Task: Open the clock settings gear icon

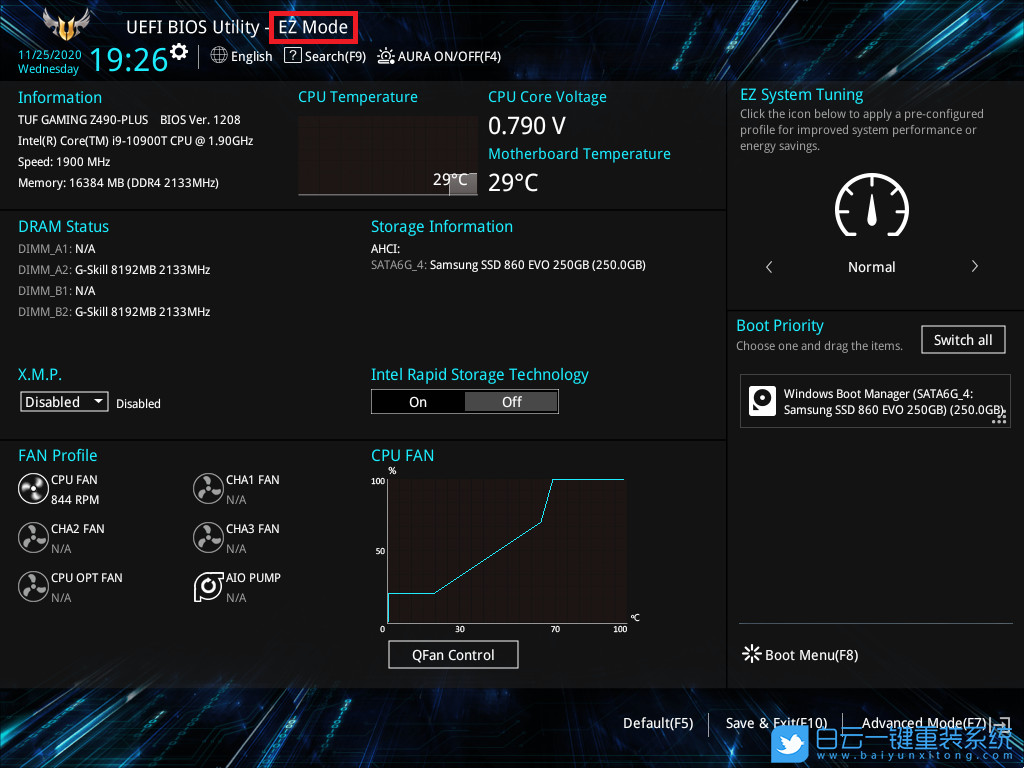Action: (x=180, y=49)
